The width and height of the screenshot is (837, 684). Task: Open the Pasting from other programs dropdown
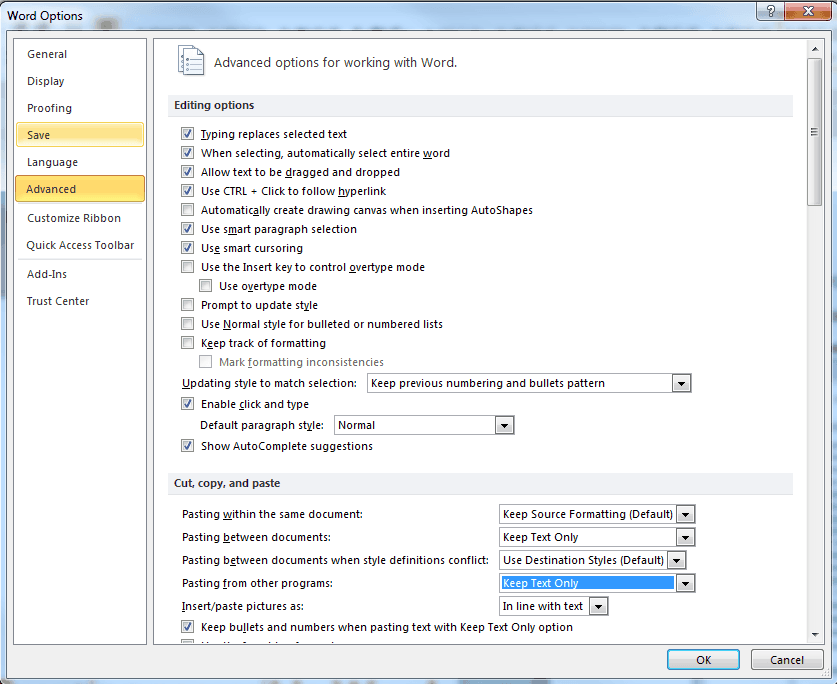(x=686, y=583)
